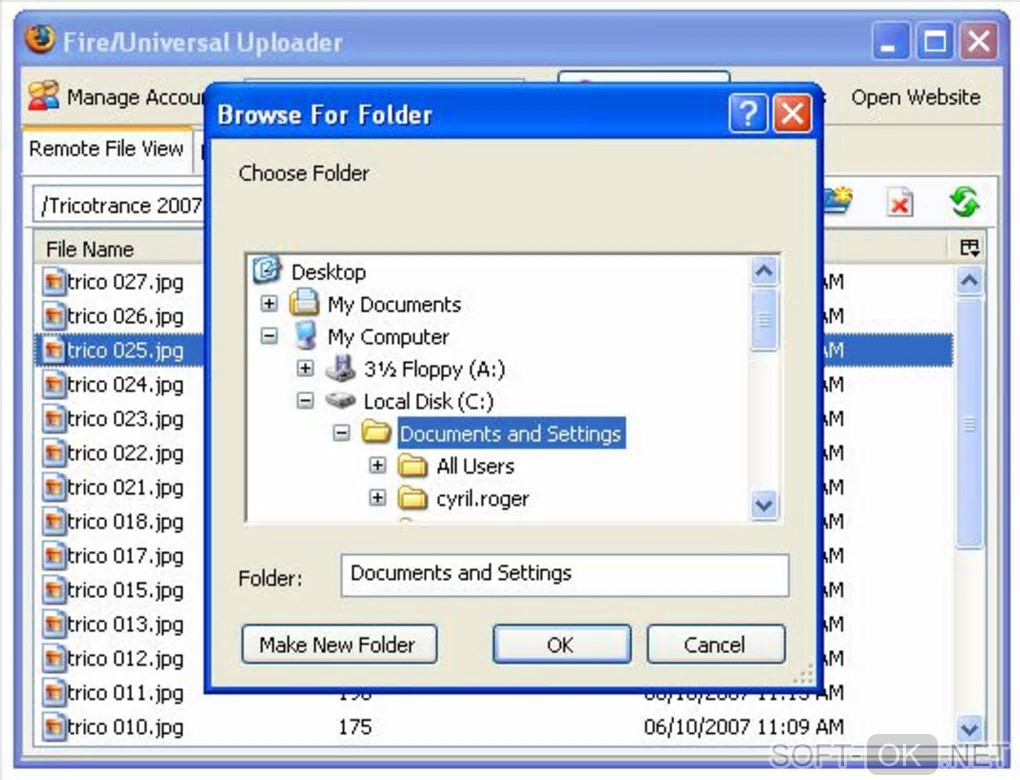Image resolution: width=1020 pixels, height=780 pixels.
Task: Click the help question mark button in dialog
Action: pos(748,114)
